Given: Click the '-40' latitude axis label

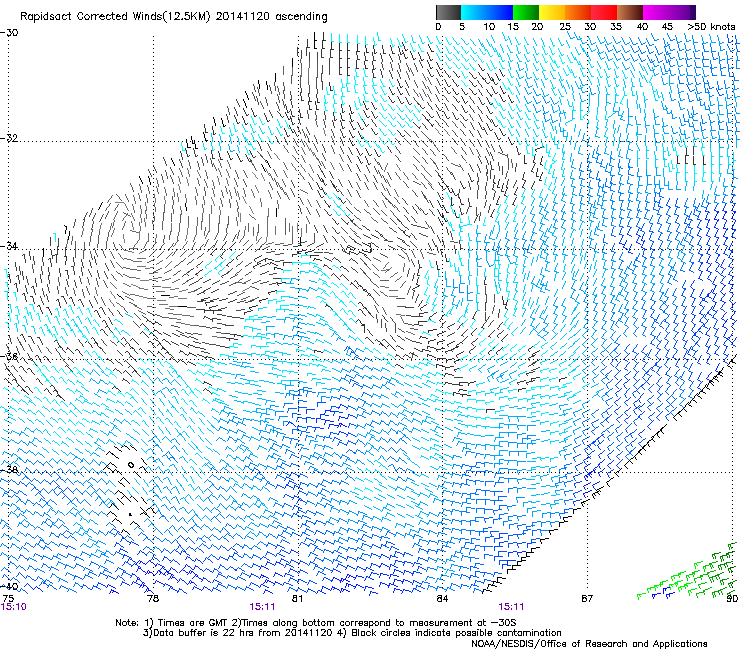Looking at the screenshot, I should [9, 587].
